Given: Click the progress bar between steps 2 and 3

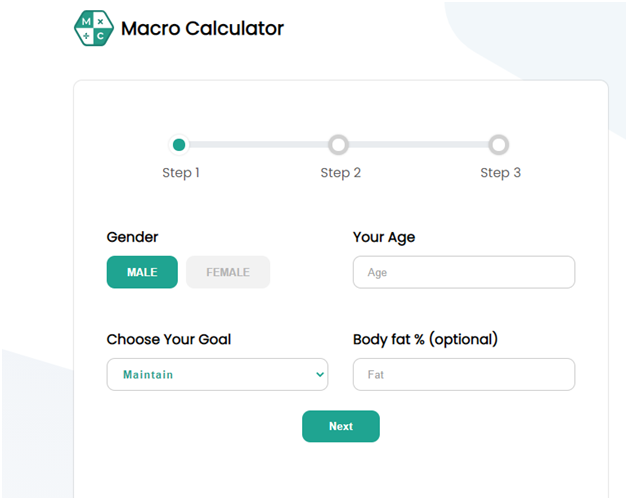Looking at the screenshot, I should click(x=419, y=145).
